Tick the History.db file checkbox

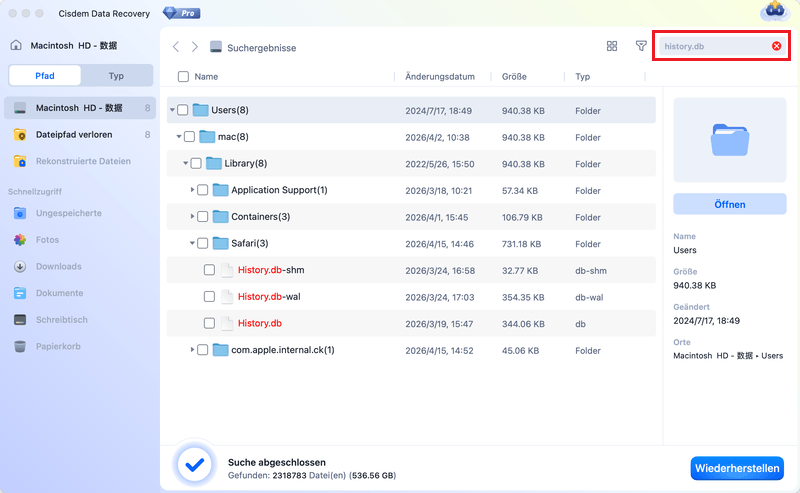click(x=209, y=323)
